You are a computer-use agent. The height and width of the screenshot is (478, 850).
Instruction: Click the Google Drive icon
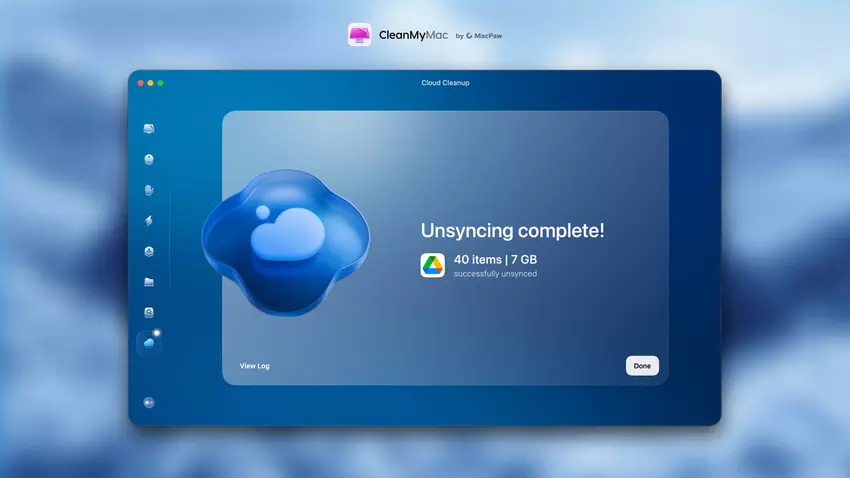[433, 266]
